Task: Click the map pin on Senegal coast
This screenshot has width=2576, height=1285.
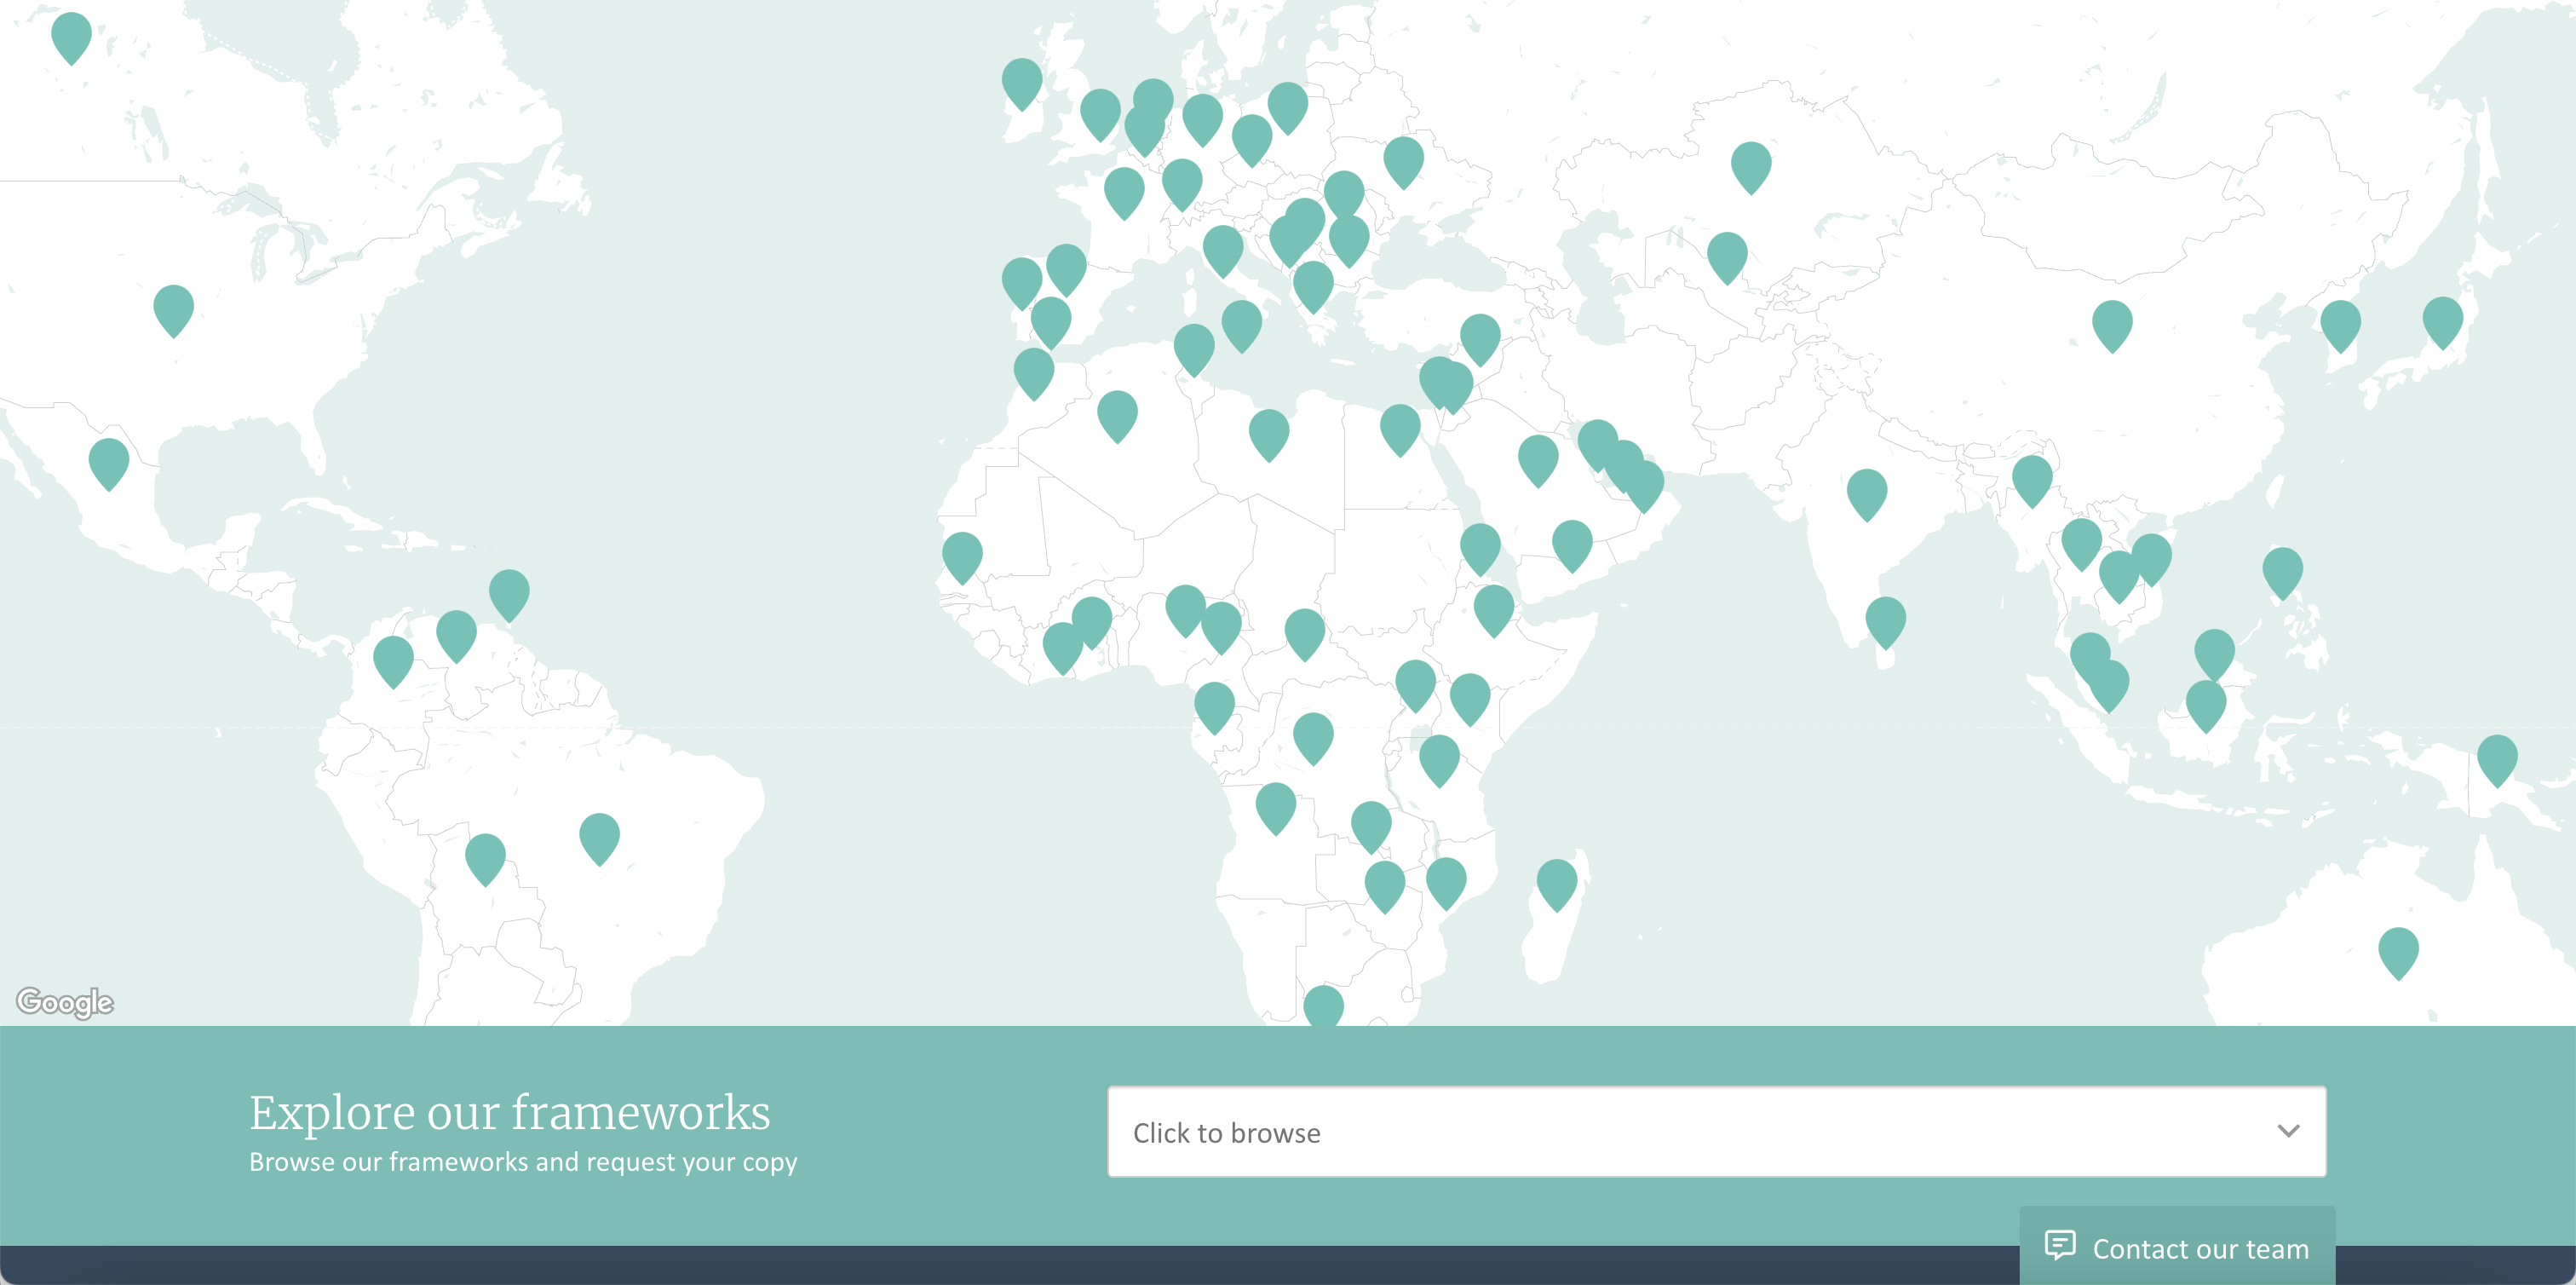Action: (962, 554)
